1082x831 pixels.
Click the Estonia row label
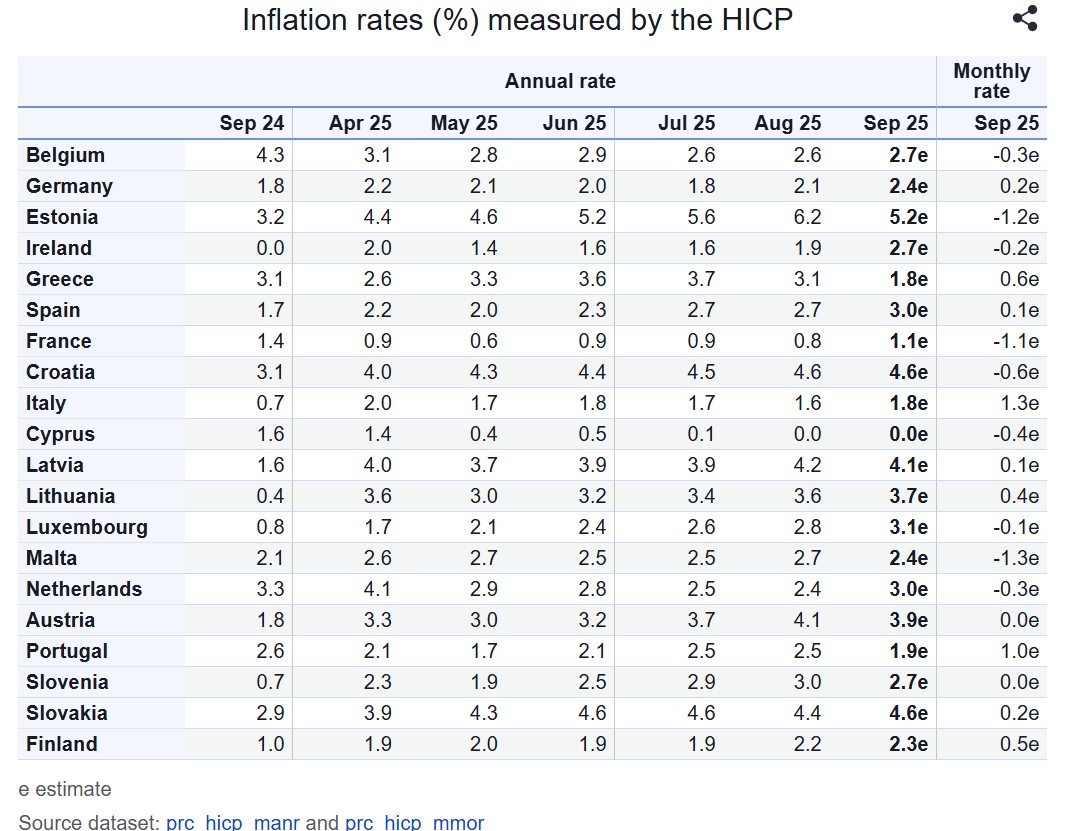(x=62, y=217)
